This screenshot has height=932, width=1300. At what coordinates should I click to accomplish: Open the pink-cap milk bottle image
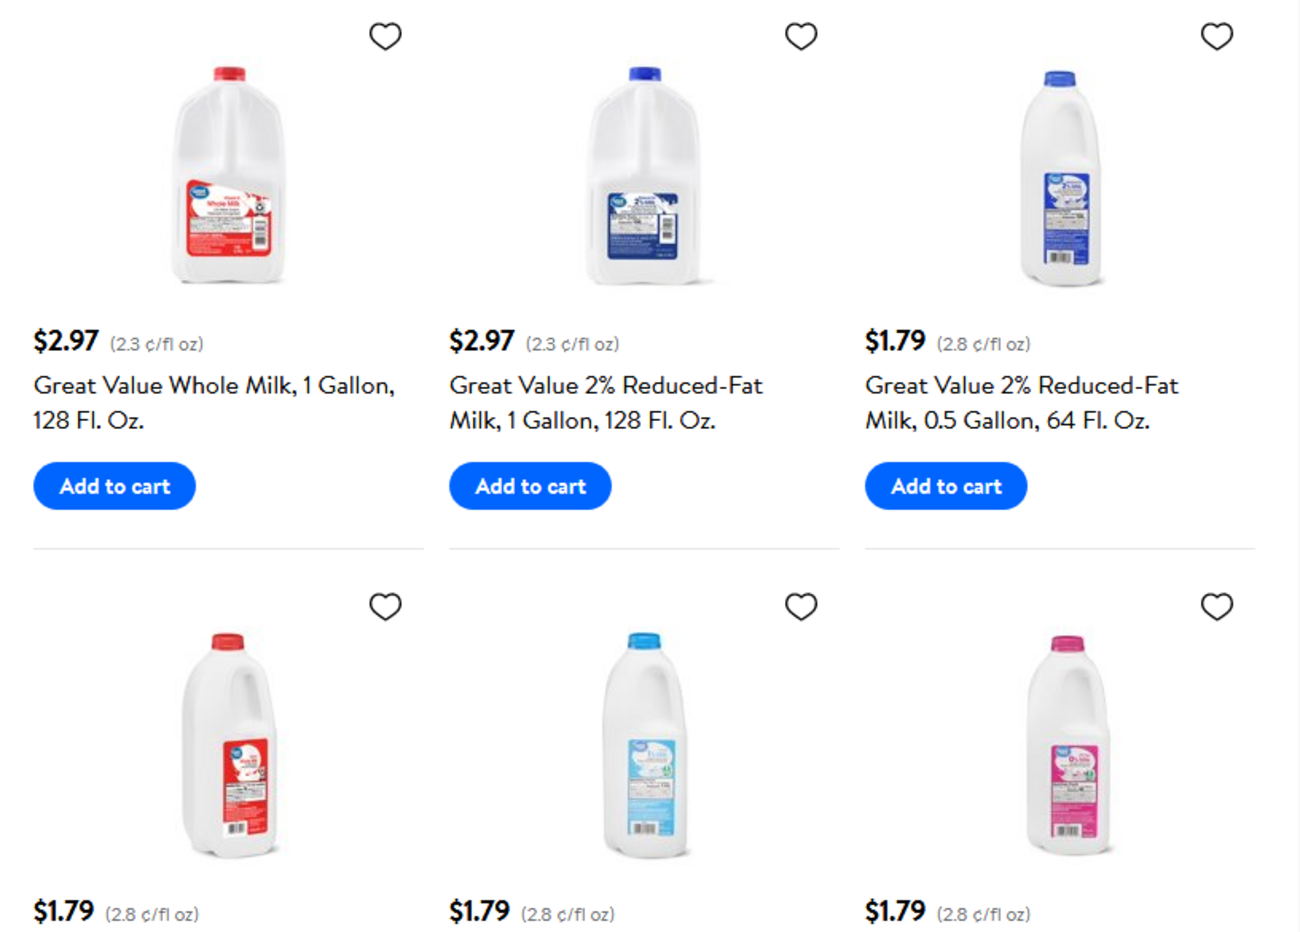pos(1069,745)
